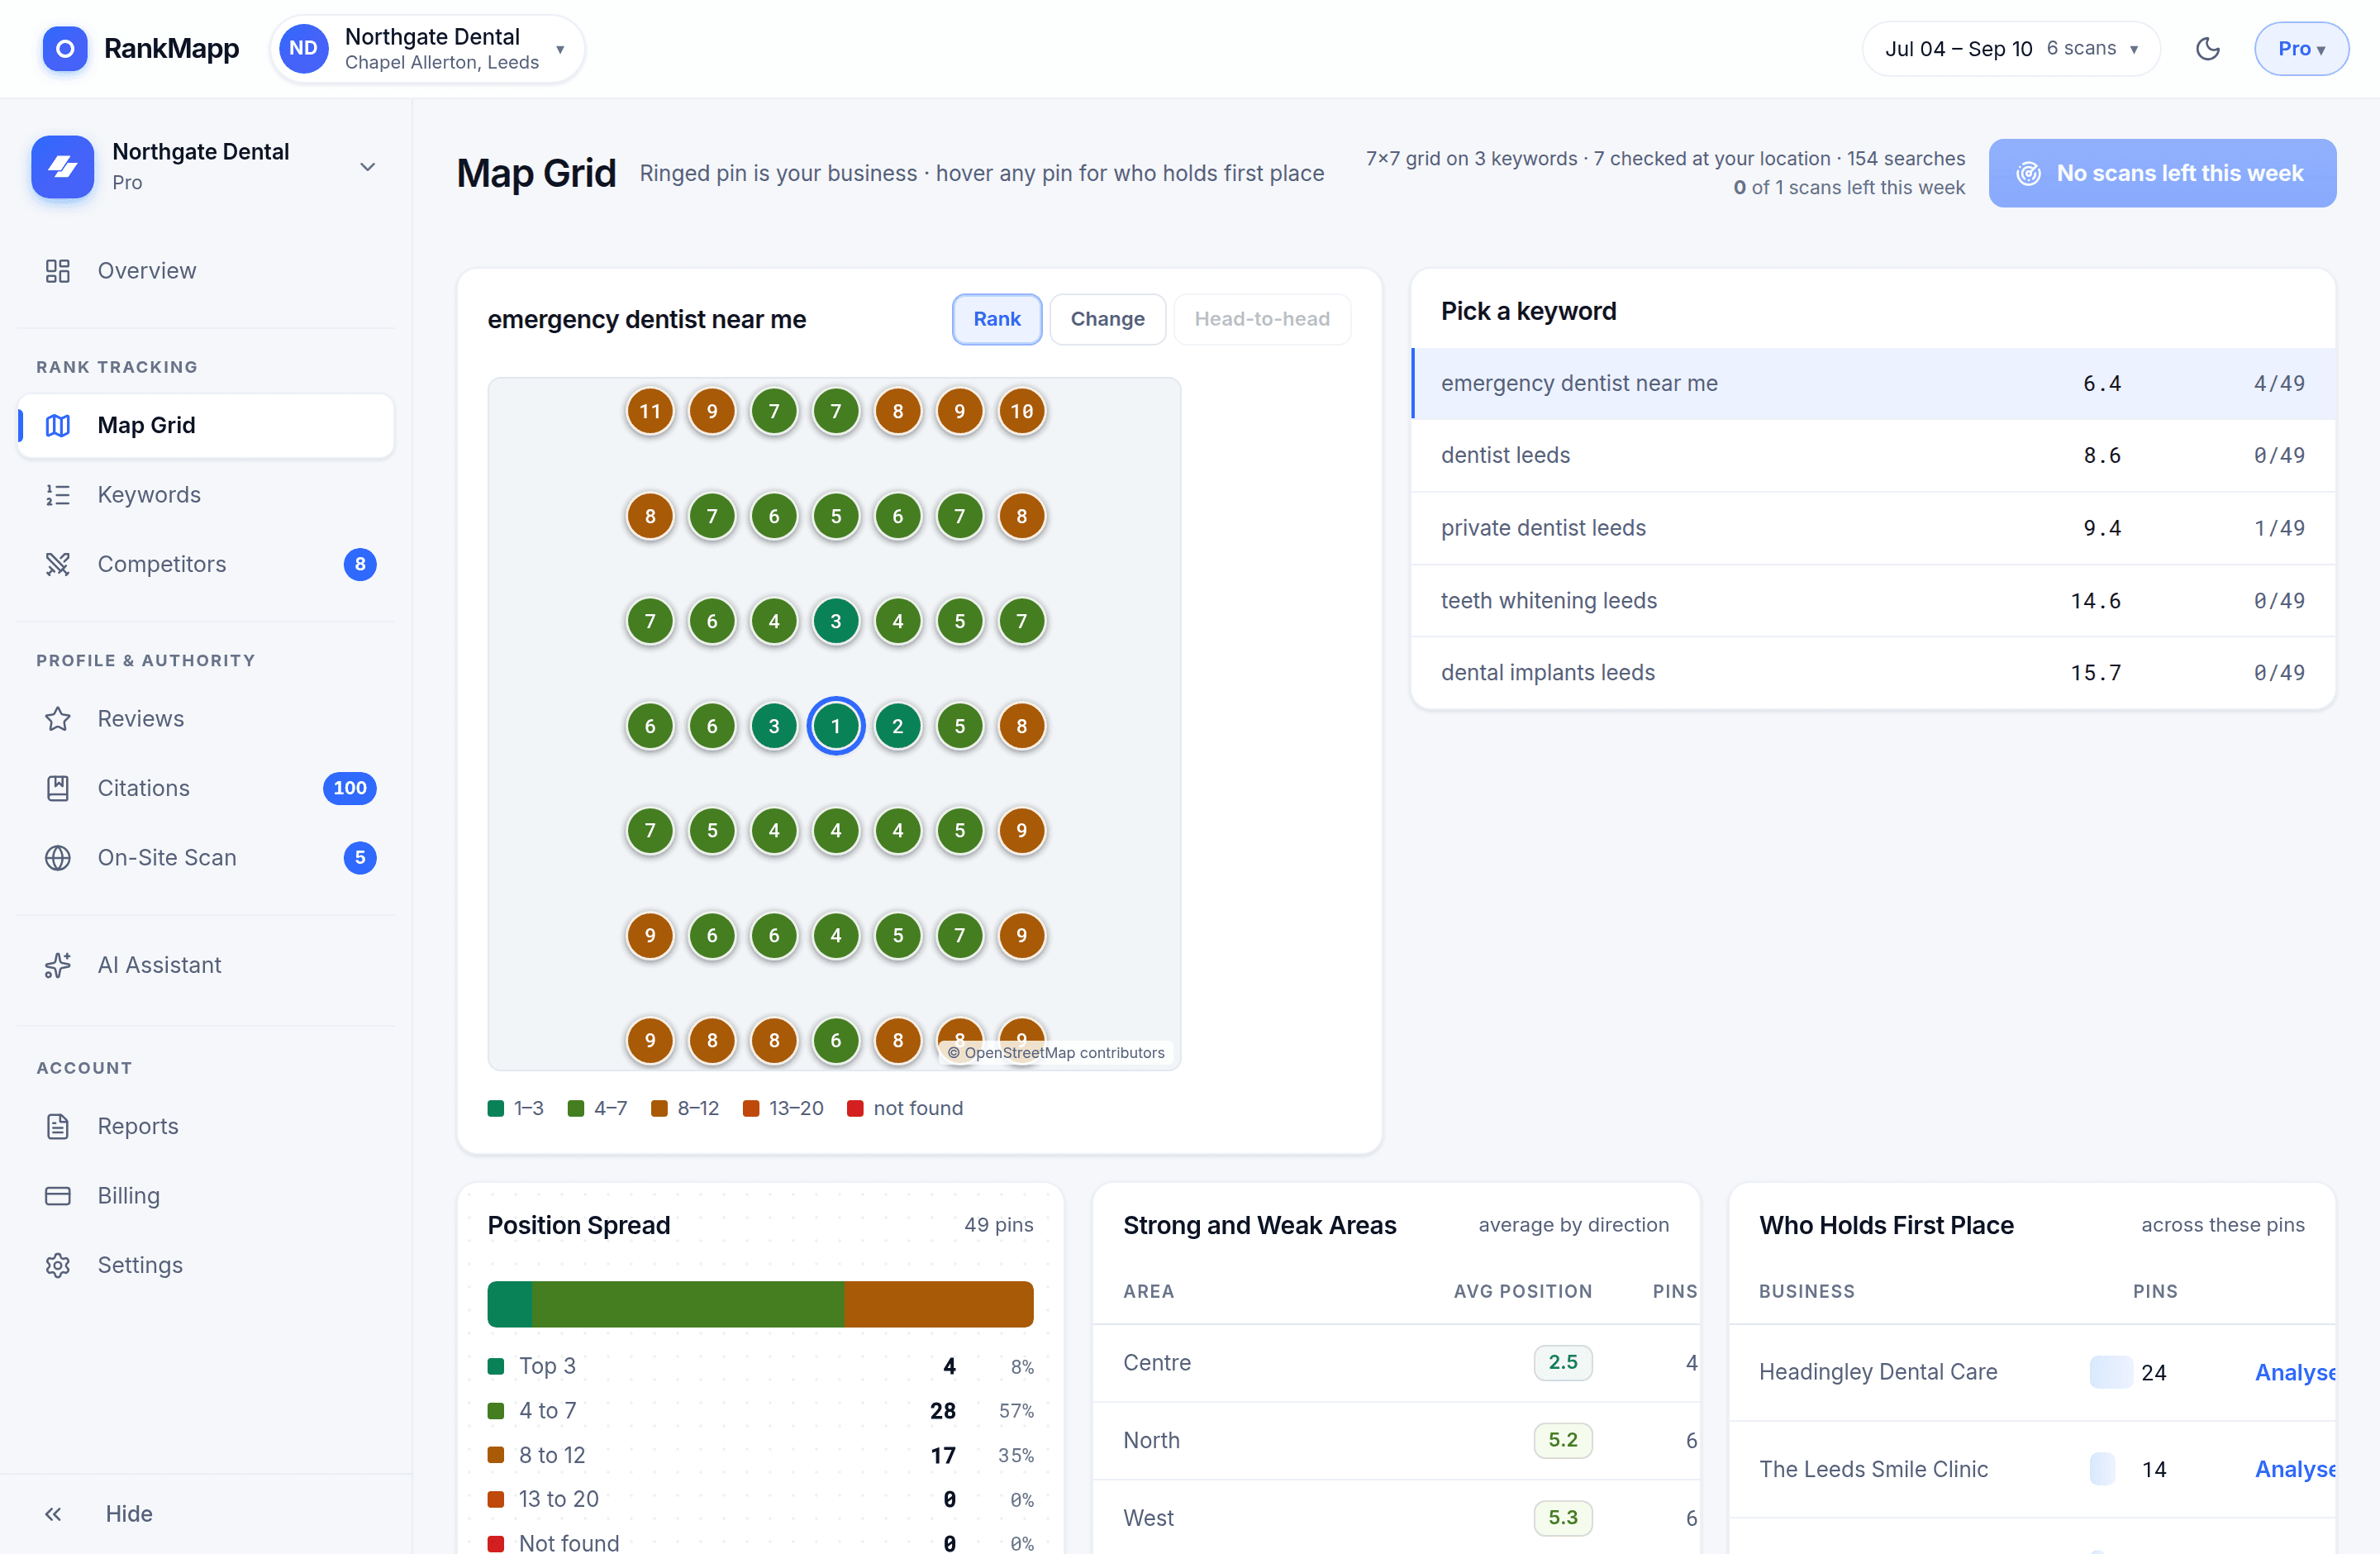The height and width of the screenshot is (1554, 2380).
Task: Click the Competitors crossed-swords icon
Action: click(x=58, y=564)
